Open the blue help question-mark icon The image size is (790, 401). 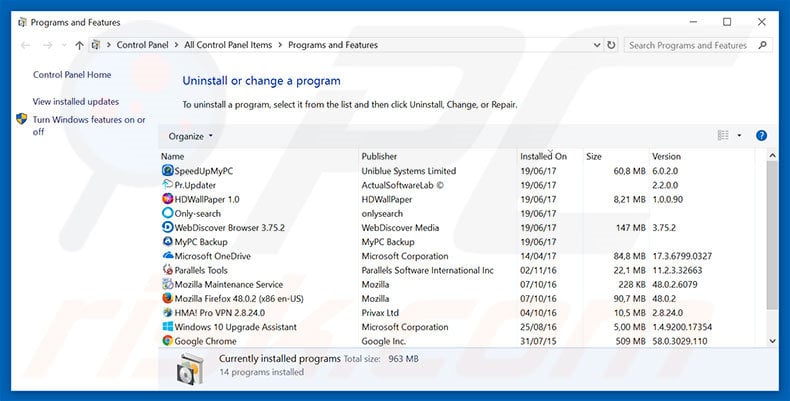(x=761, y=136)
